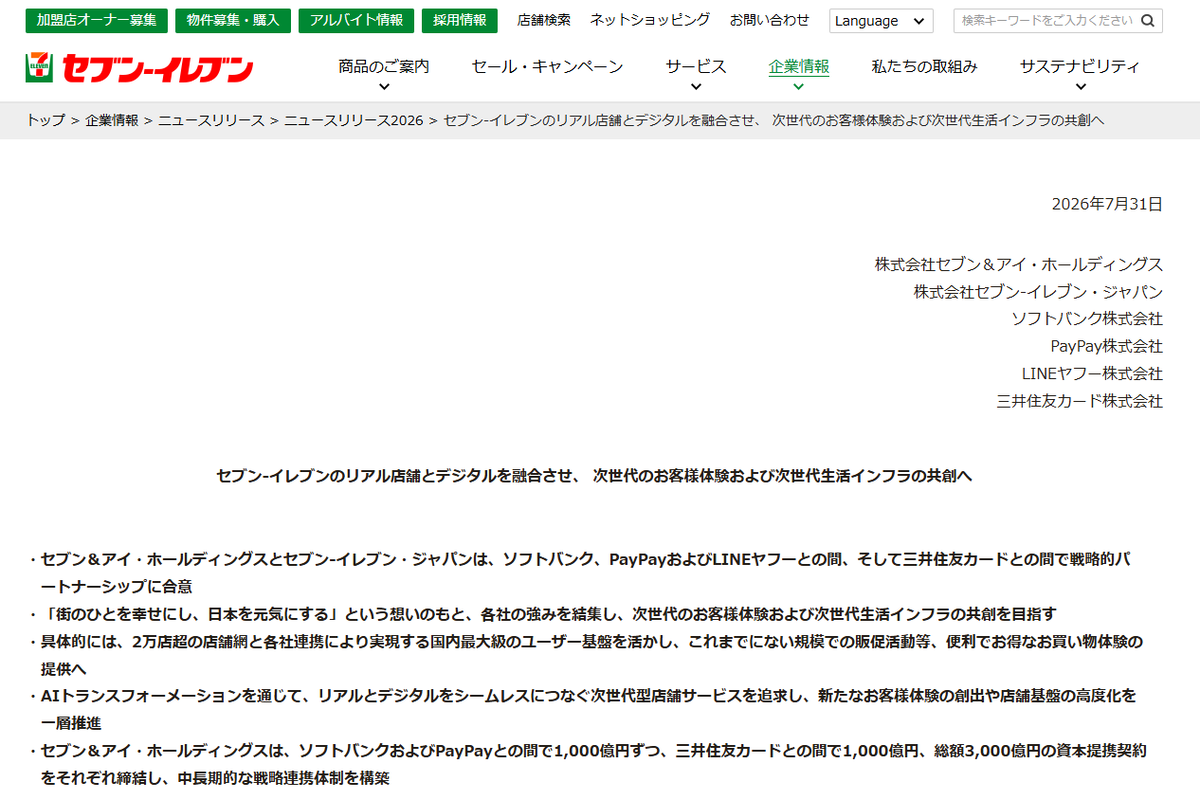The width and height of the screenshot is (1200, 800).
Task: Open サステナビリティ menu
Action: click(x=1080, y=67)
